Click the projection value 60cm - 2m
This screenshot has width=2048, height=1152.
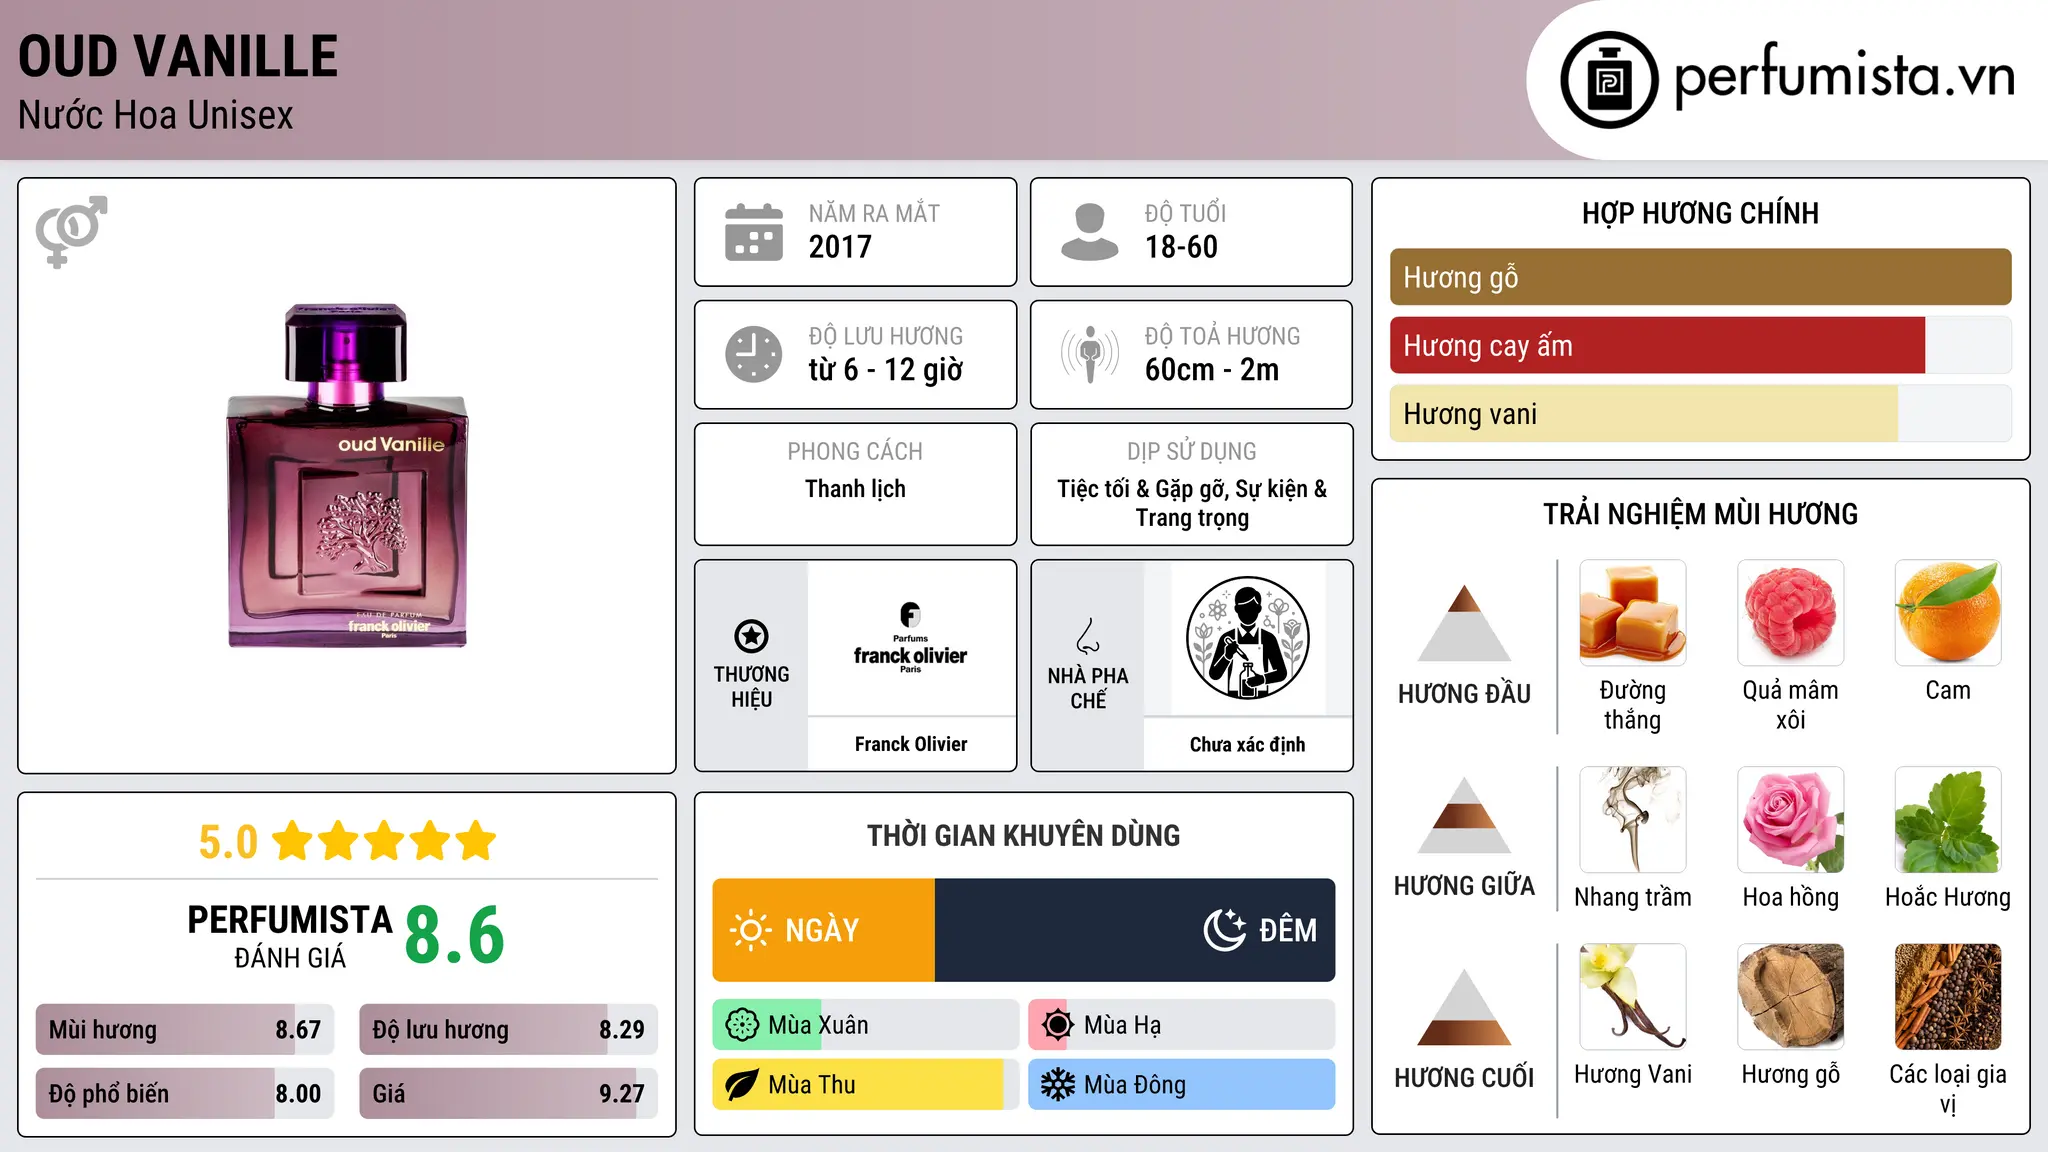click(x=1212, y=370)
